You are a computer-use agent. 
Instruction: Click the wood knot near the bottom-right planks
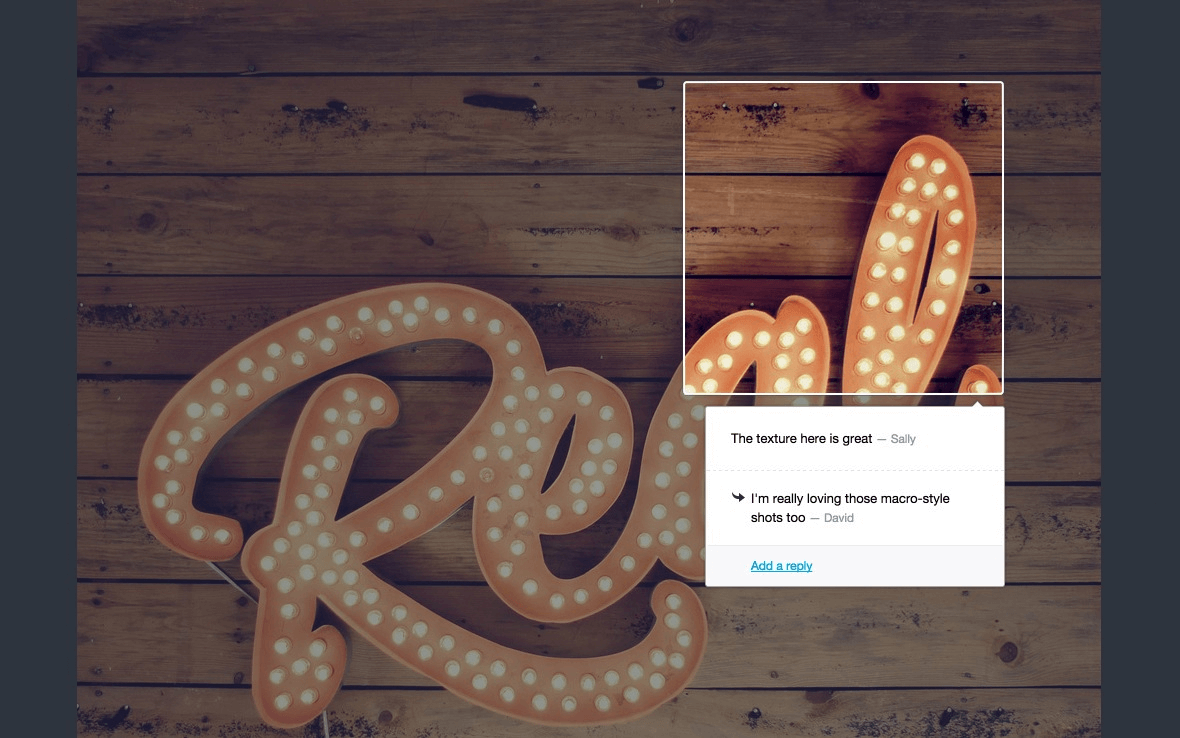[1008, 651]
